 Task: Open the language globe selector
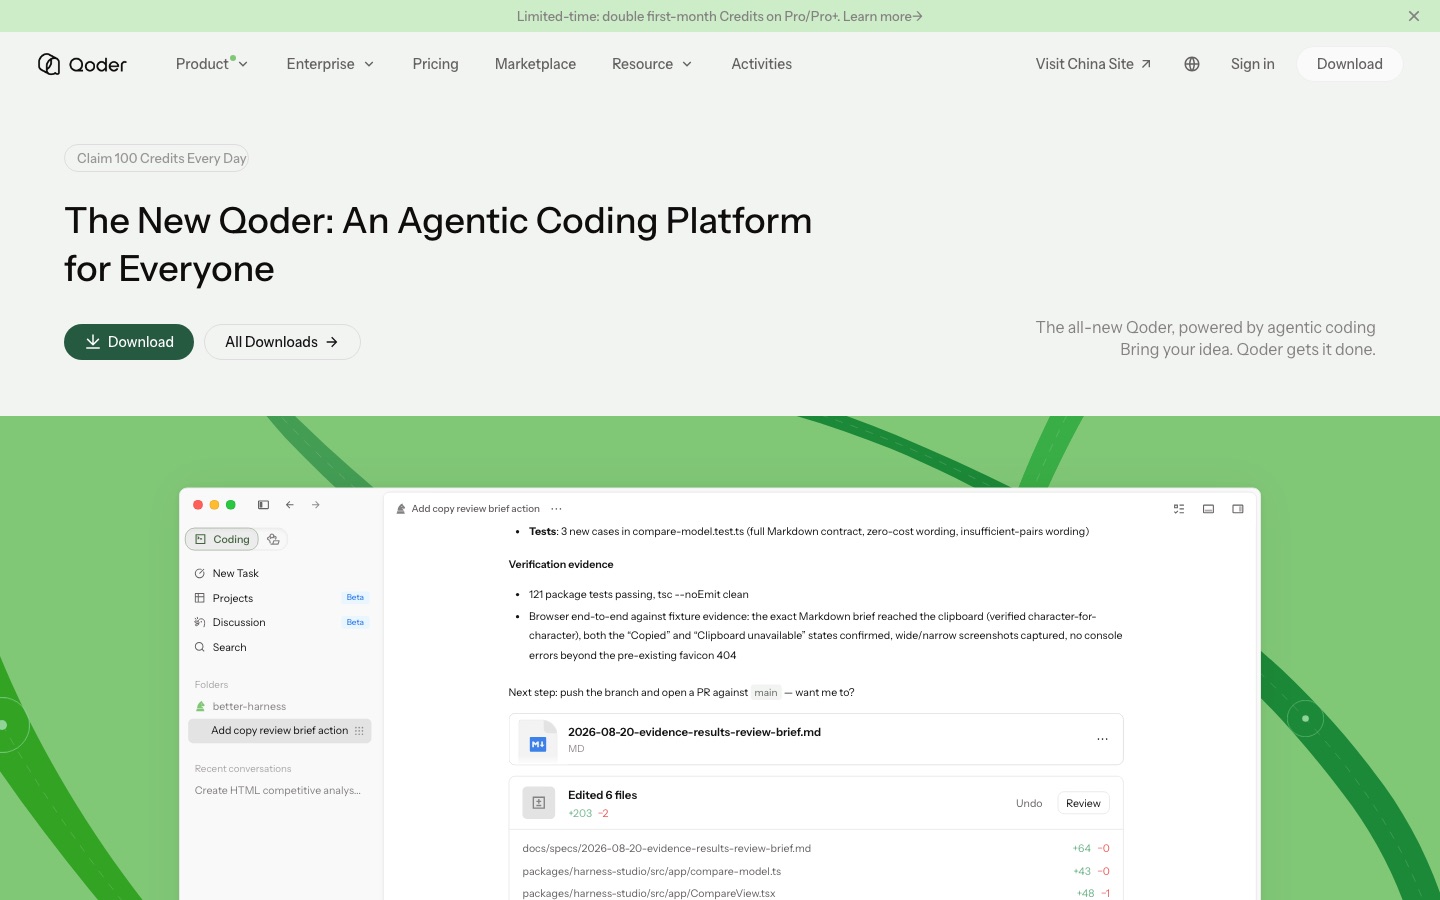pyautogui.click(x=1191, y=64)
